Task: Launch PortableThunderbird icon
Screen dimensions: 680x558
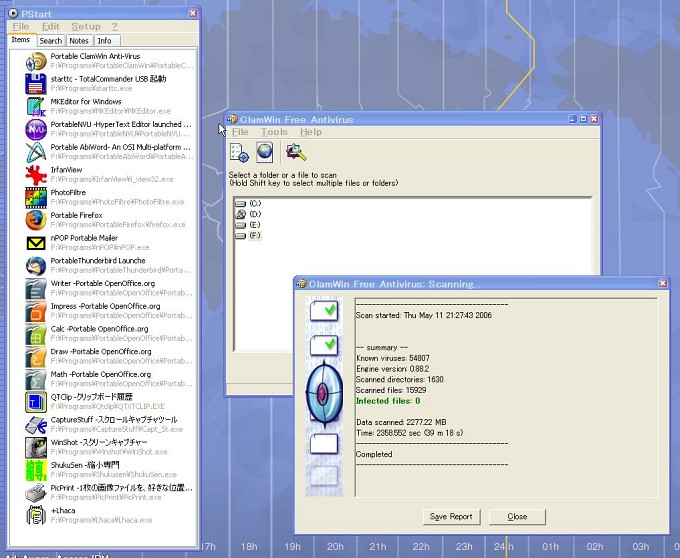Action: (36, 266)
